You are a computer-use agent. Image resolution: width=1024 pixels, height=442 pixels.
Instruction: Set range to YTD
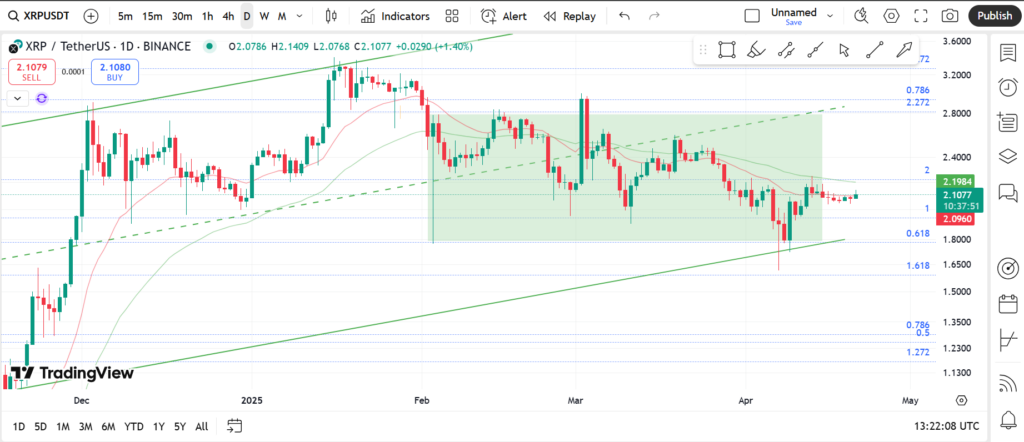[x=134, y=426]
